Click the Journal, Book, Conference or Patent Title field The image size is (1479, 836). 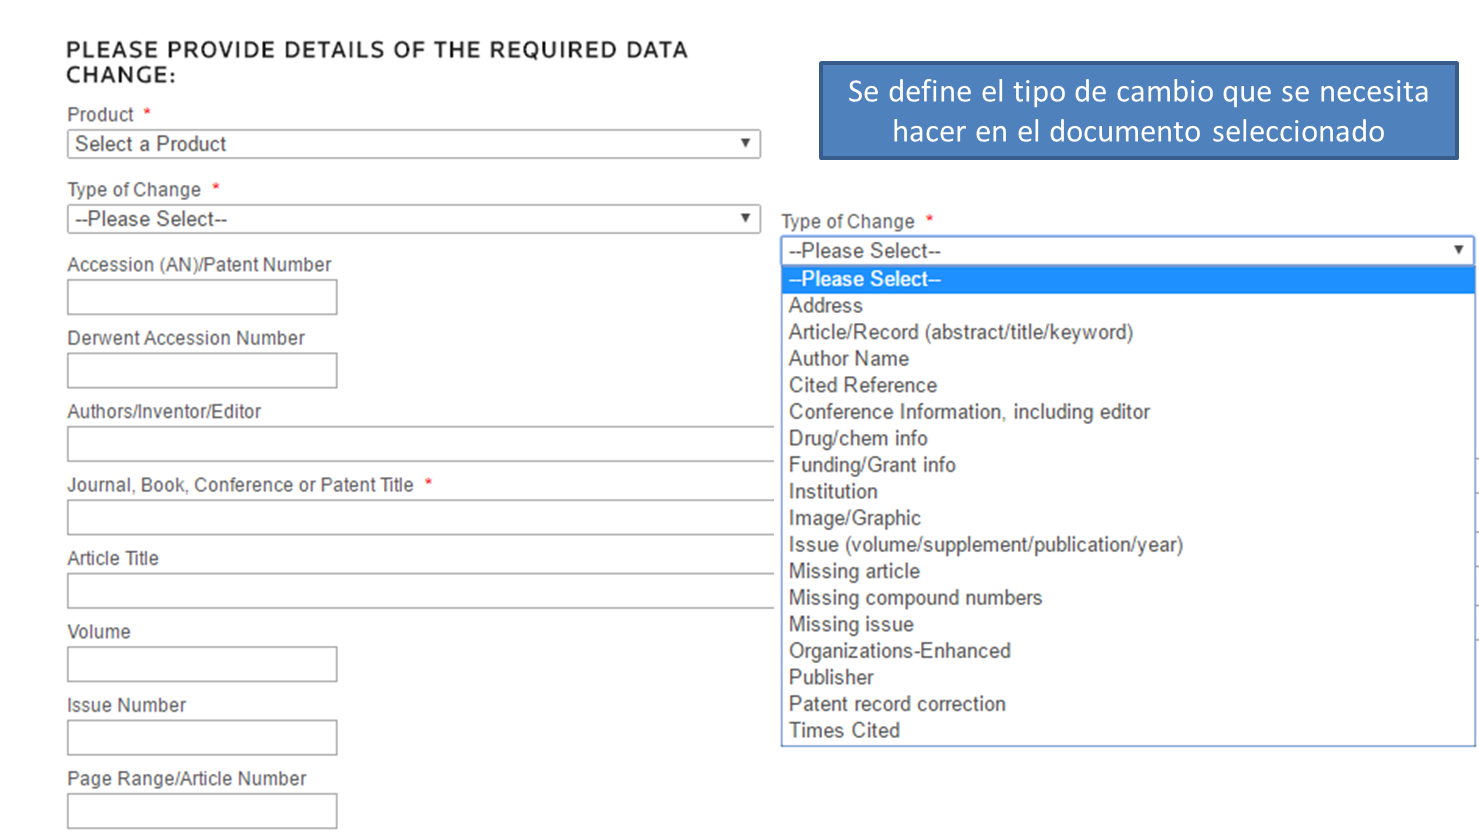click(420, 517)
